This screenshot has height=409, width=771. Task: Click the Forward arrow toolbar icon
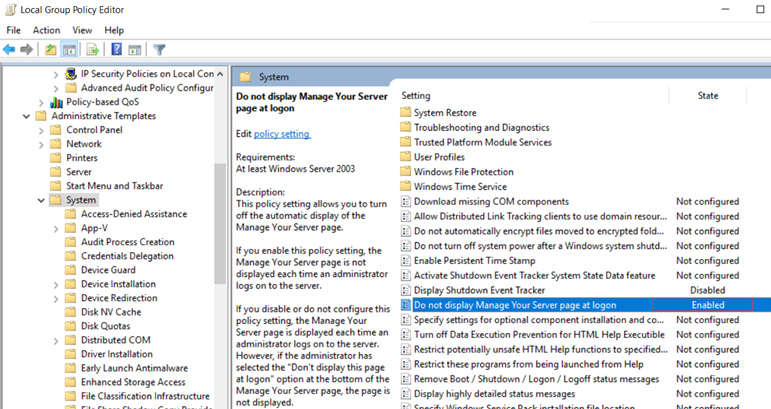27,49
